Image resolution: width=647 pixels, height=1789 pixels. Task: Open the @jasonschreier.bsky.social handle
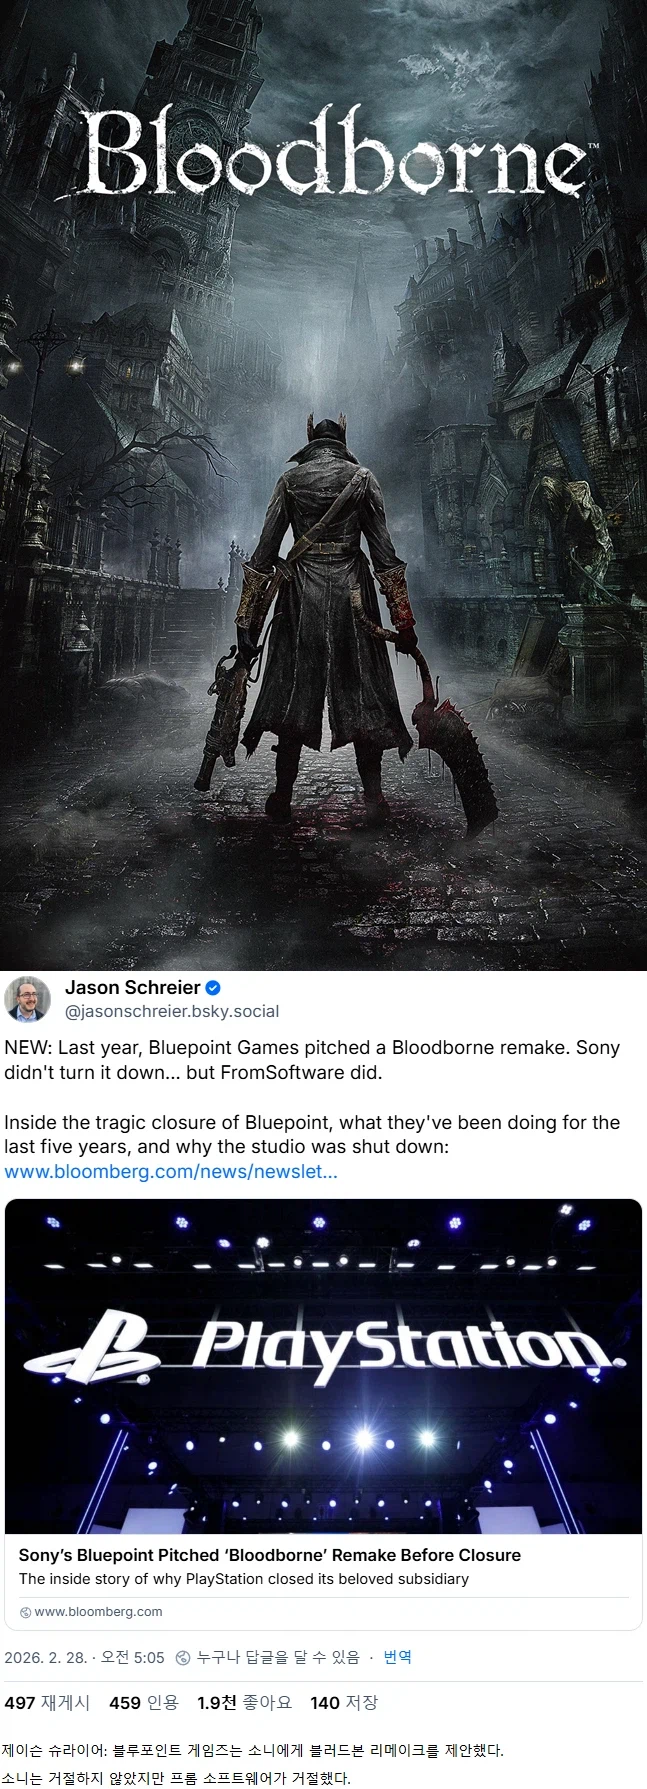pyautogui.click(x=172, y=1011)
